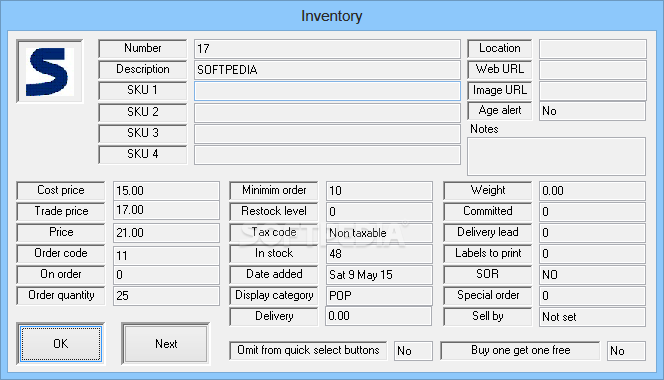The image size is (664, 380).
Task: Click the Display category label button
Action: (x=274, y=295)
